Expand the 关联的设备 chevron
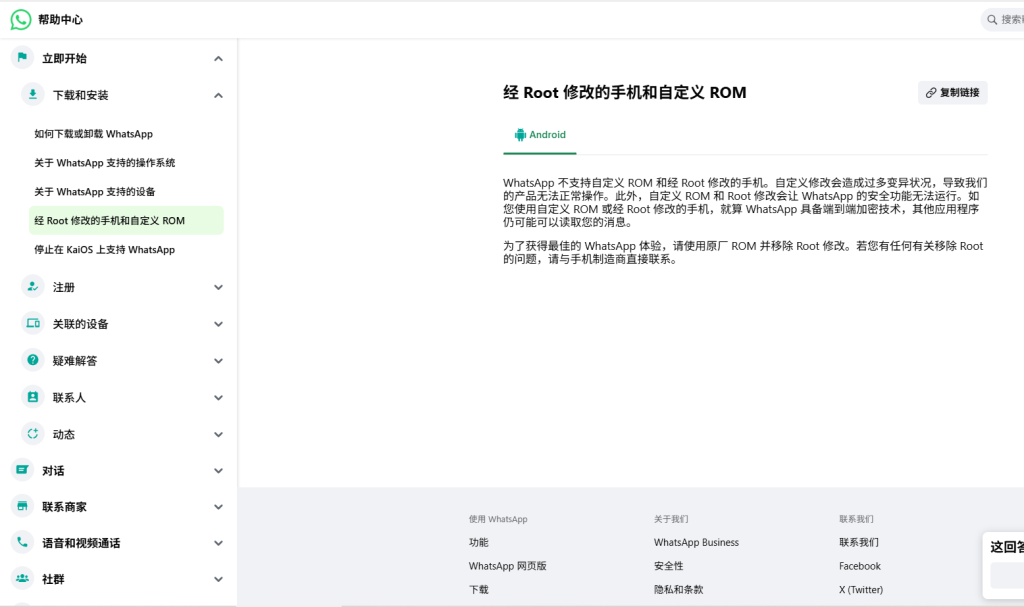 [218, 324]
